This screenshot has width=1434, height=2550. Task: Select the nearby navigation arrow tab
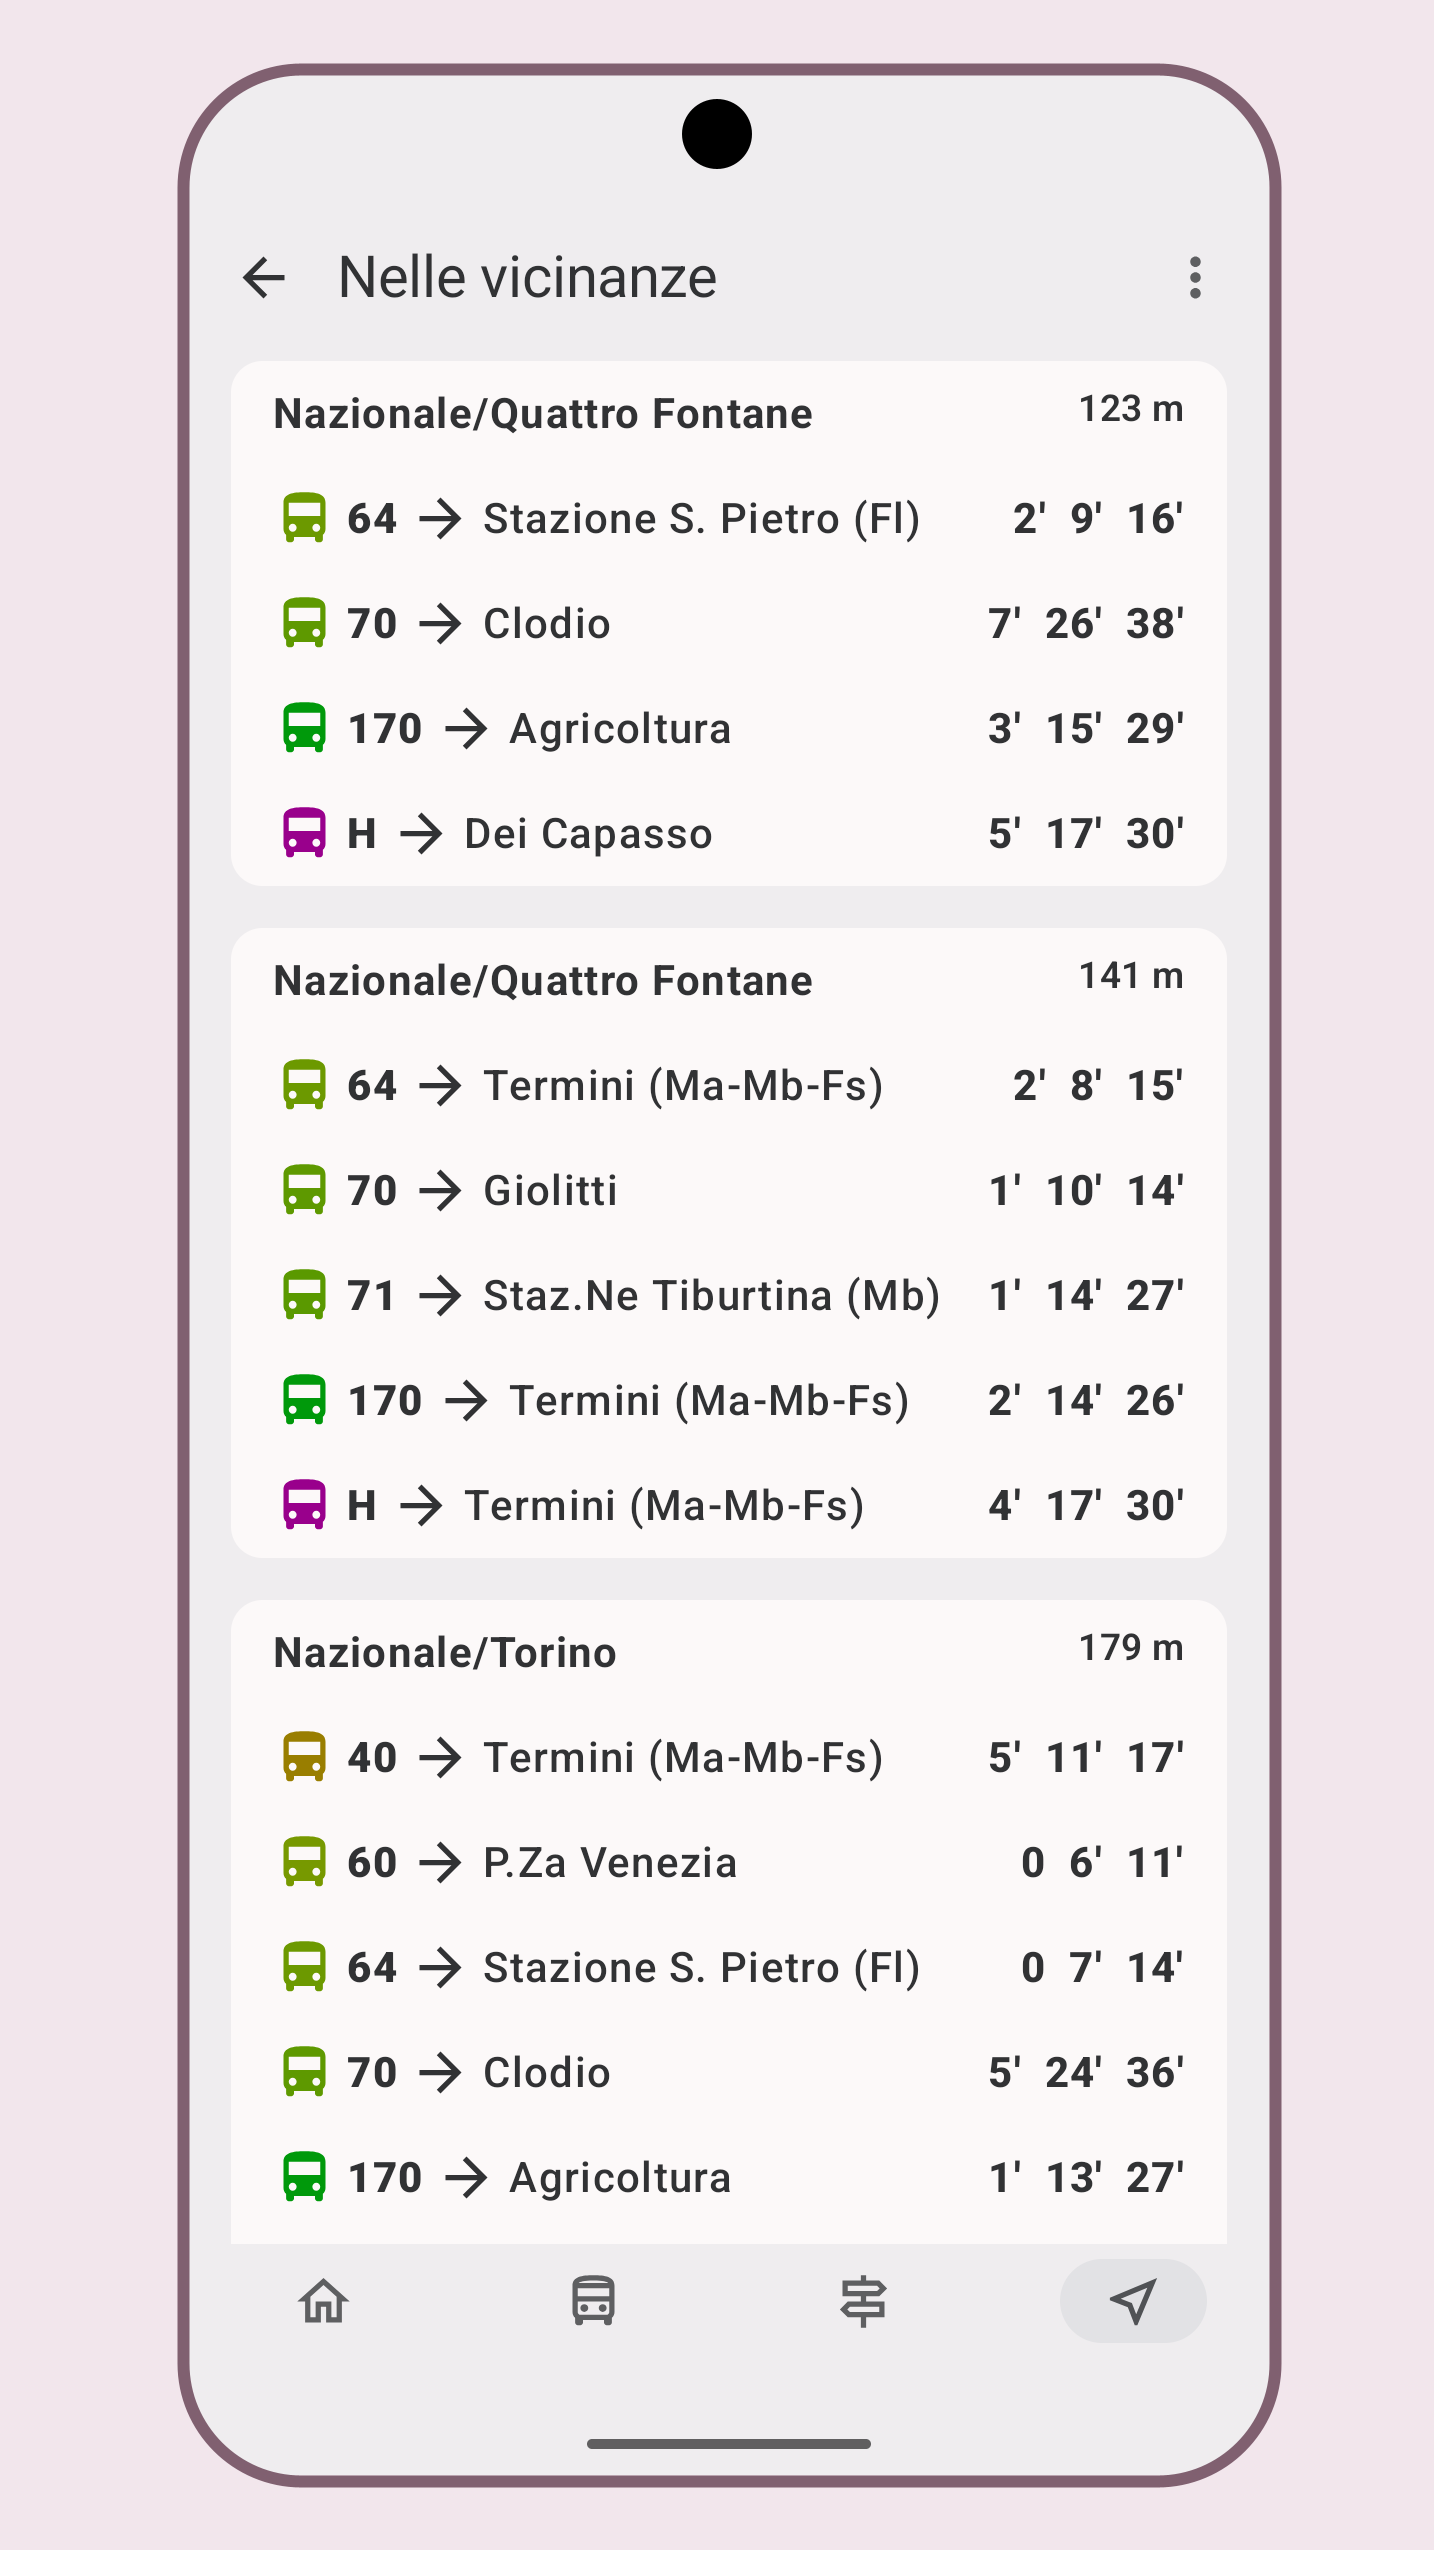1133,2301
